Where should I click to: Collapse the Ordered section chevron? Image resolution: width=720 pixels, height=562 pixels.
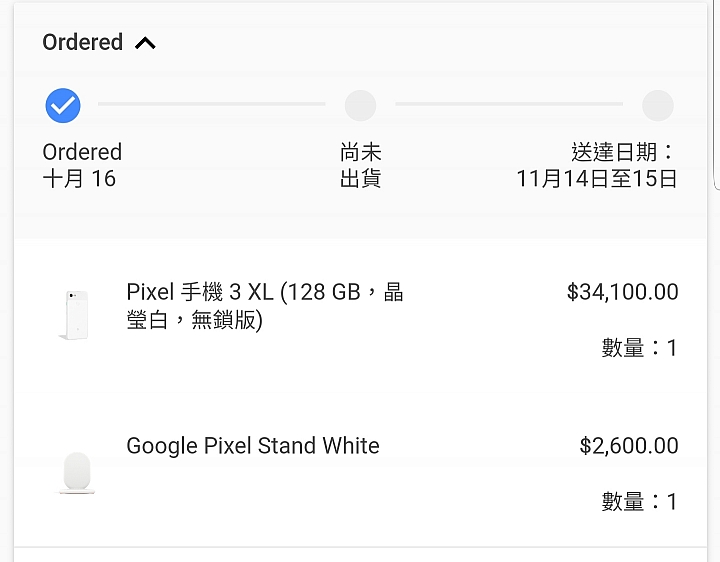tap(145, 43)
